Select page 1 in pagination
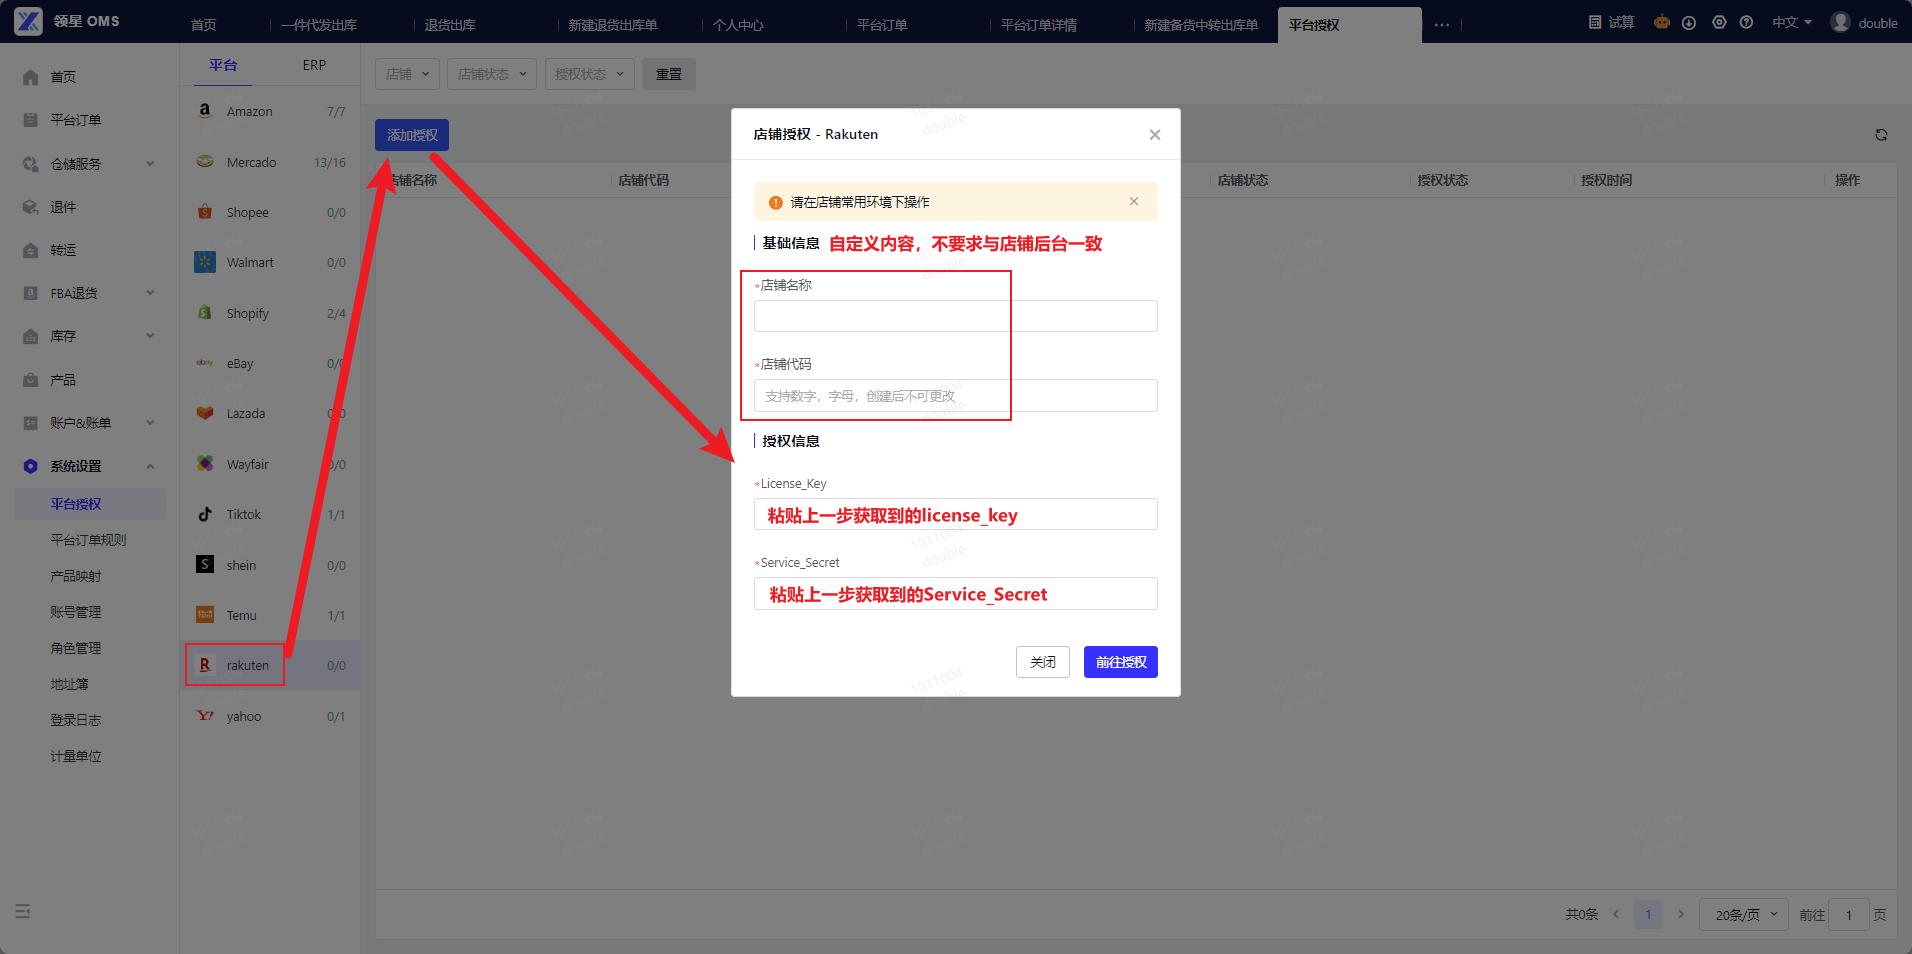The image size is (1912, 954). point(1648,914)
